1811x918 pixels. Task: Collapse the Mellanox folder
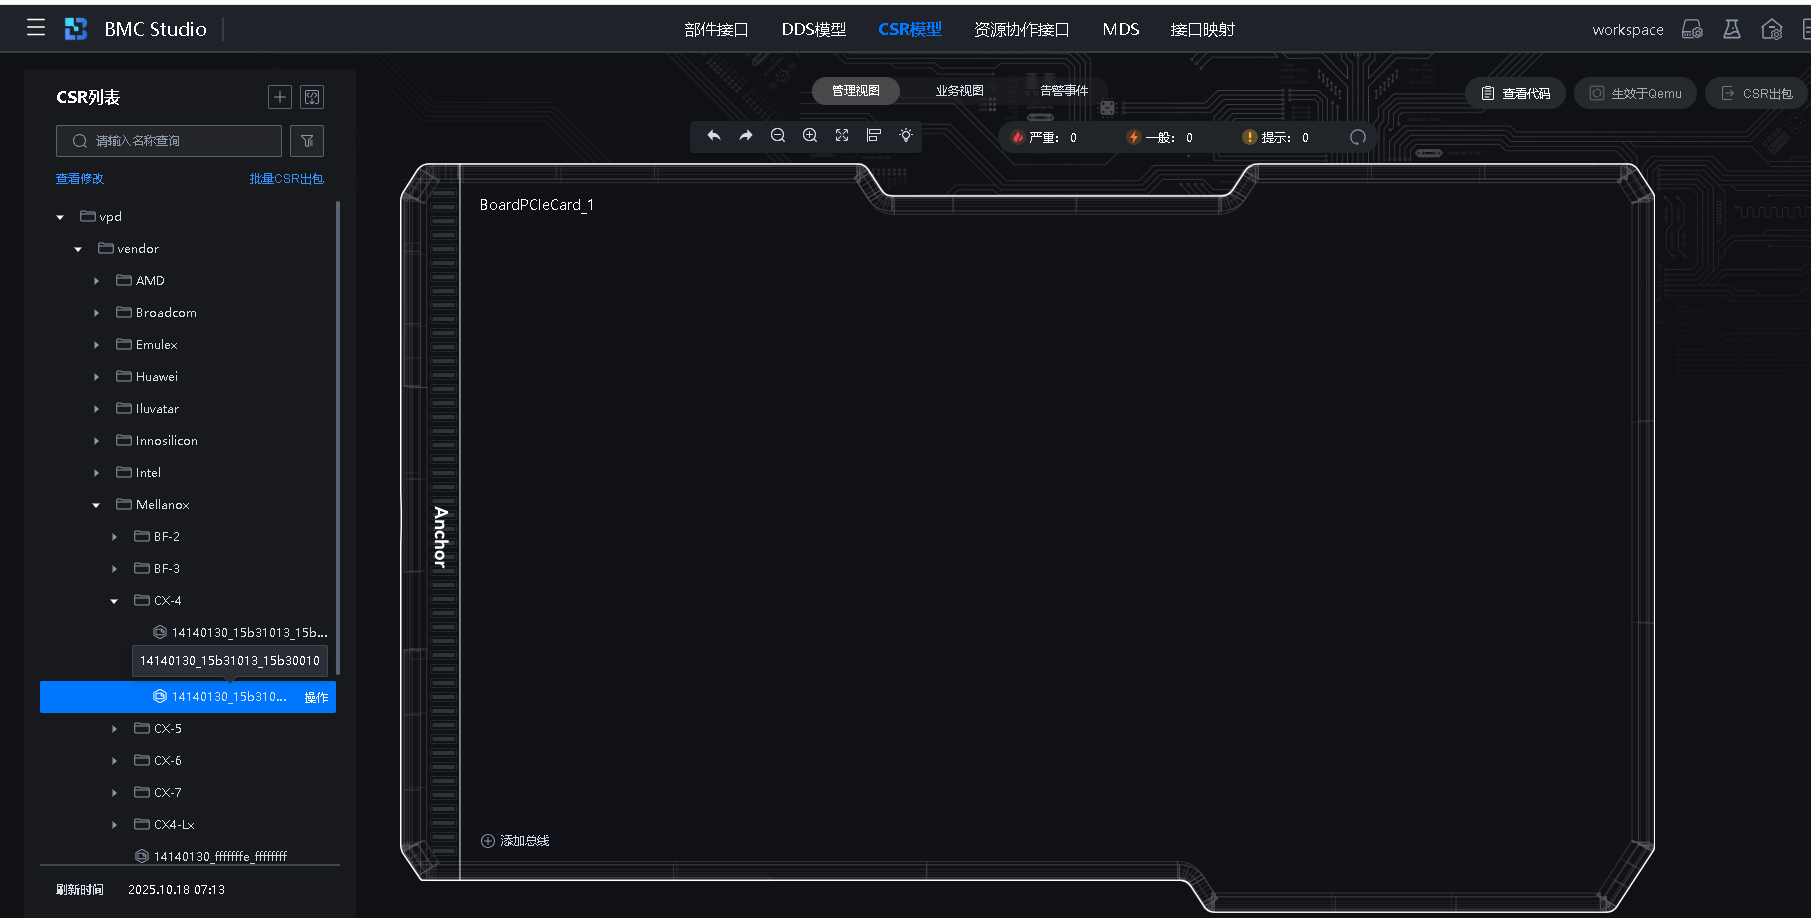[x=96, y=505]
